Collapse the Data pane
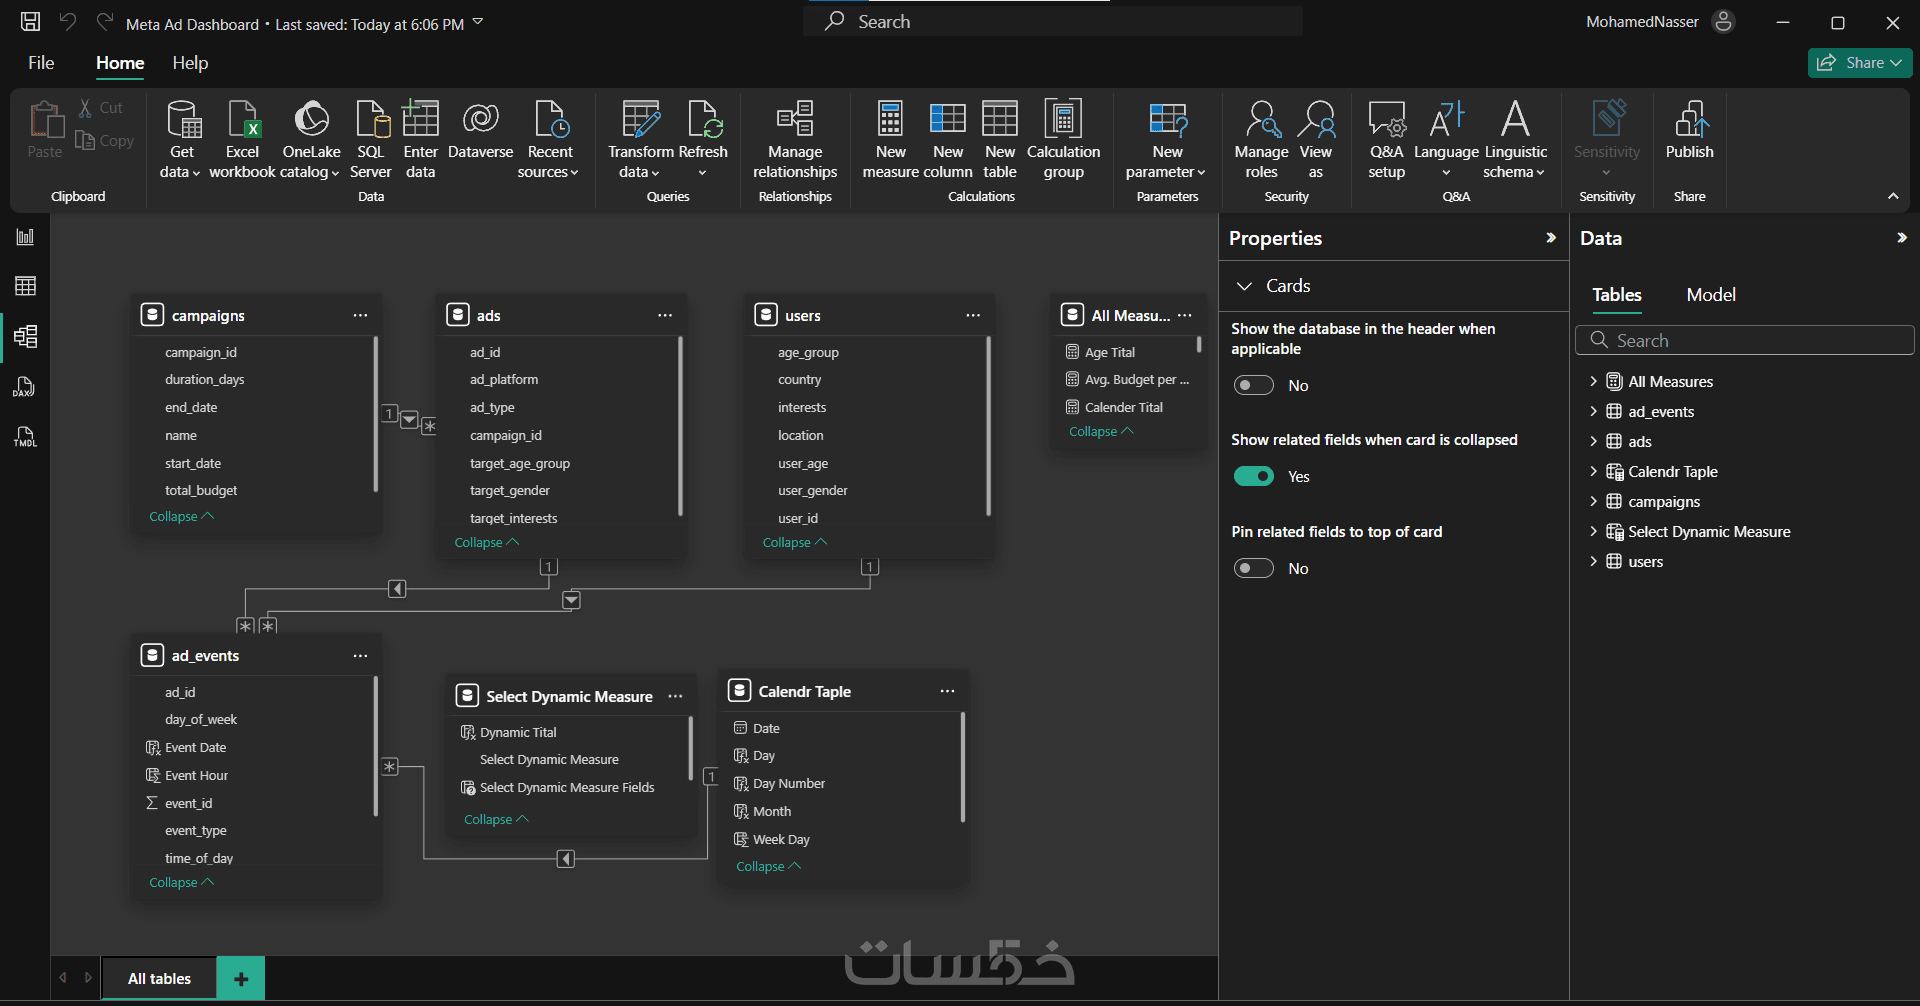1920x1006 pixels. 1902,238
